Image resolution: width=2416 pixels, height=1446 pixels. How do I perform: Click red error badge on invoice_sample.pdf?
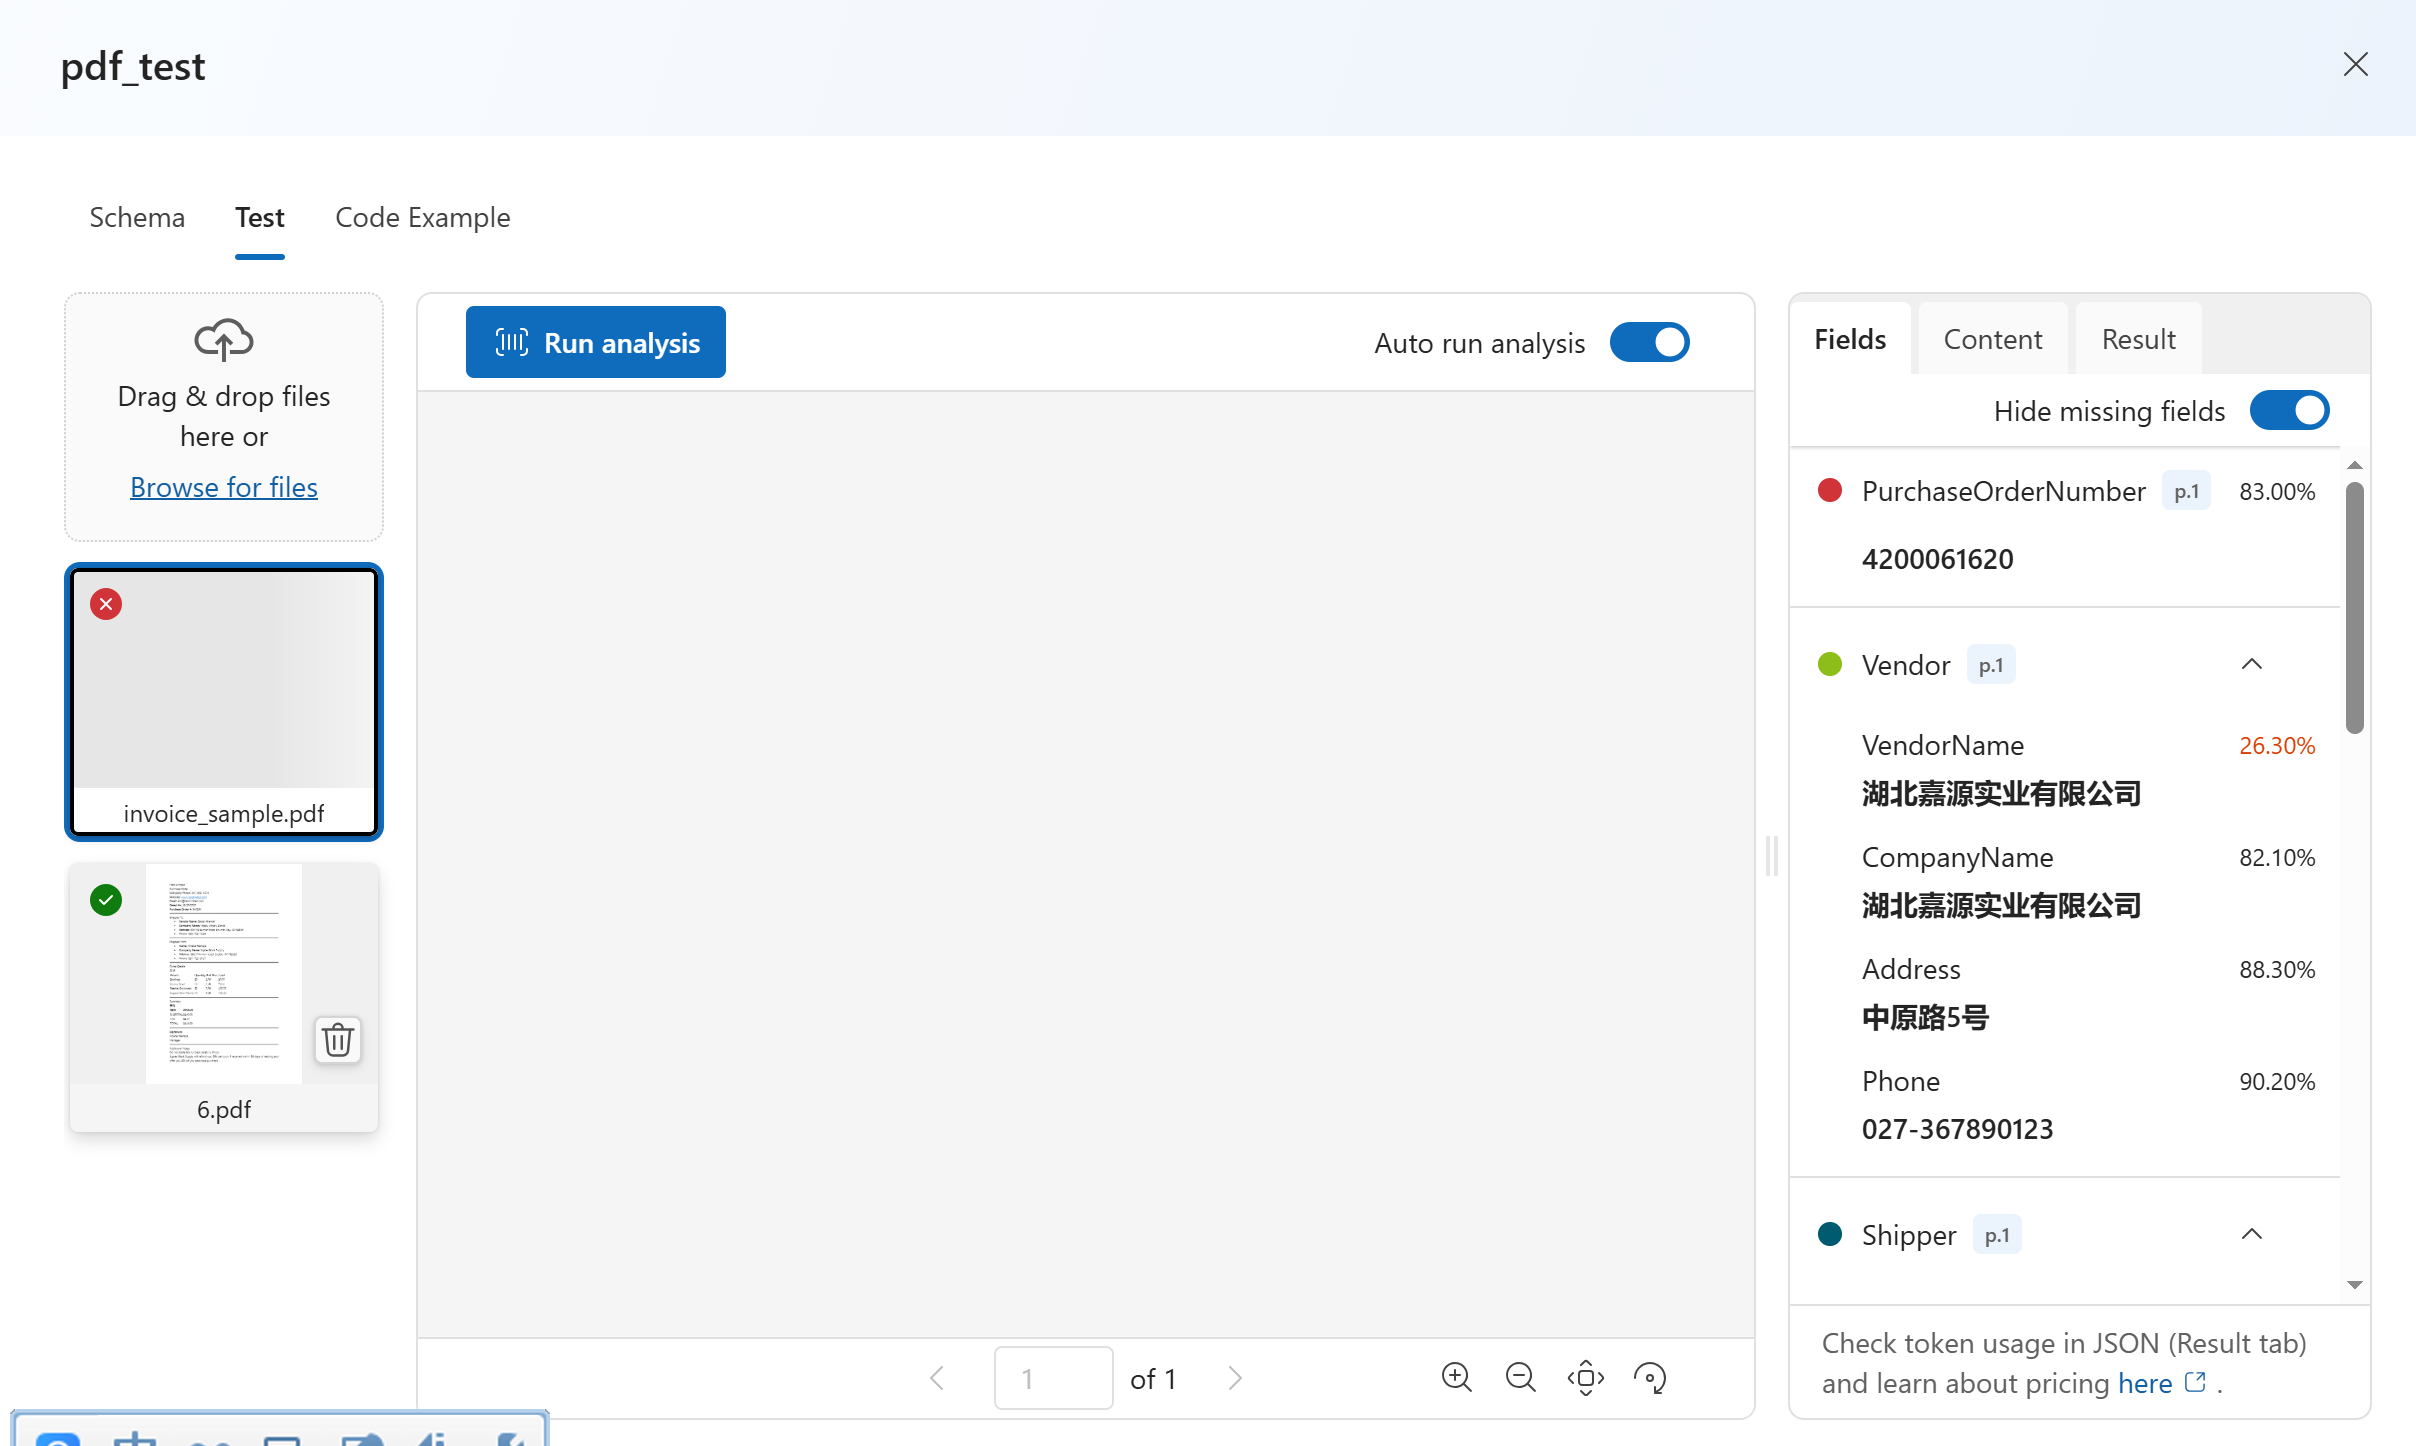(x=106, y=604)
